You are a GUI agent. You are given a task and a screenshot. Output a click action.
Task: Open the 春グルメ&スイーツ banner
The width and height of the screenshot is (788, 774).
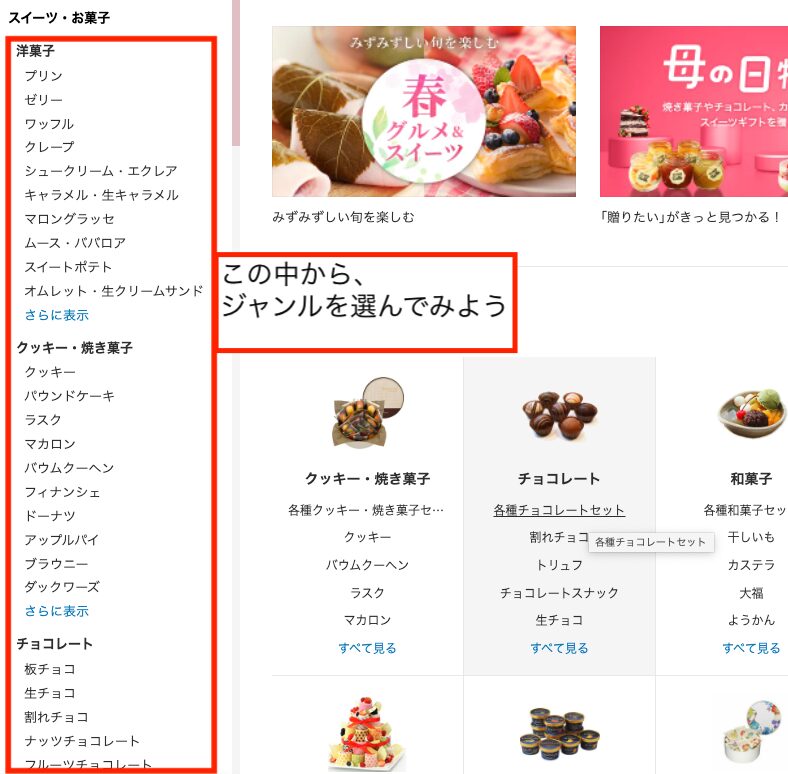(x=424, y=111)
